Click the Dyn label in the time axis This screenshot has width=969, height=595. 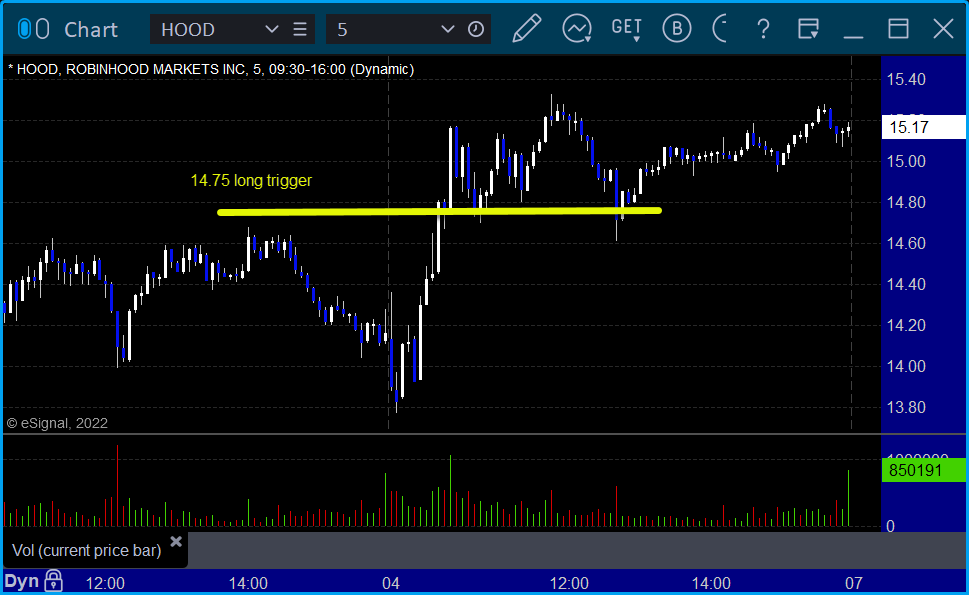pyautogui.click(x=22, y=581)
